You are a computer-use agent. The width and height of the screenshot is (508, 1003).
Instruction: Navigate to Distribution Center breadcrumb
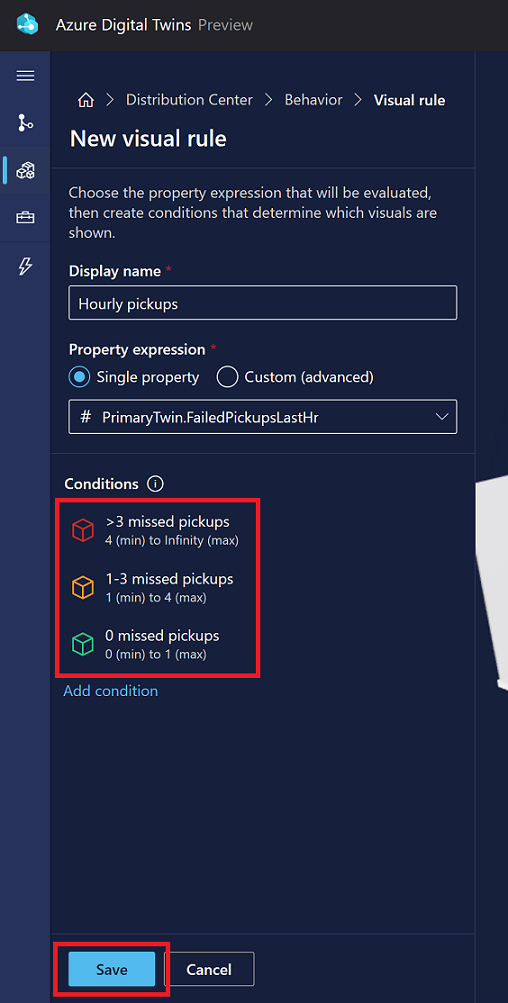coord(189,100)
